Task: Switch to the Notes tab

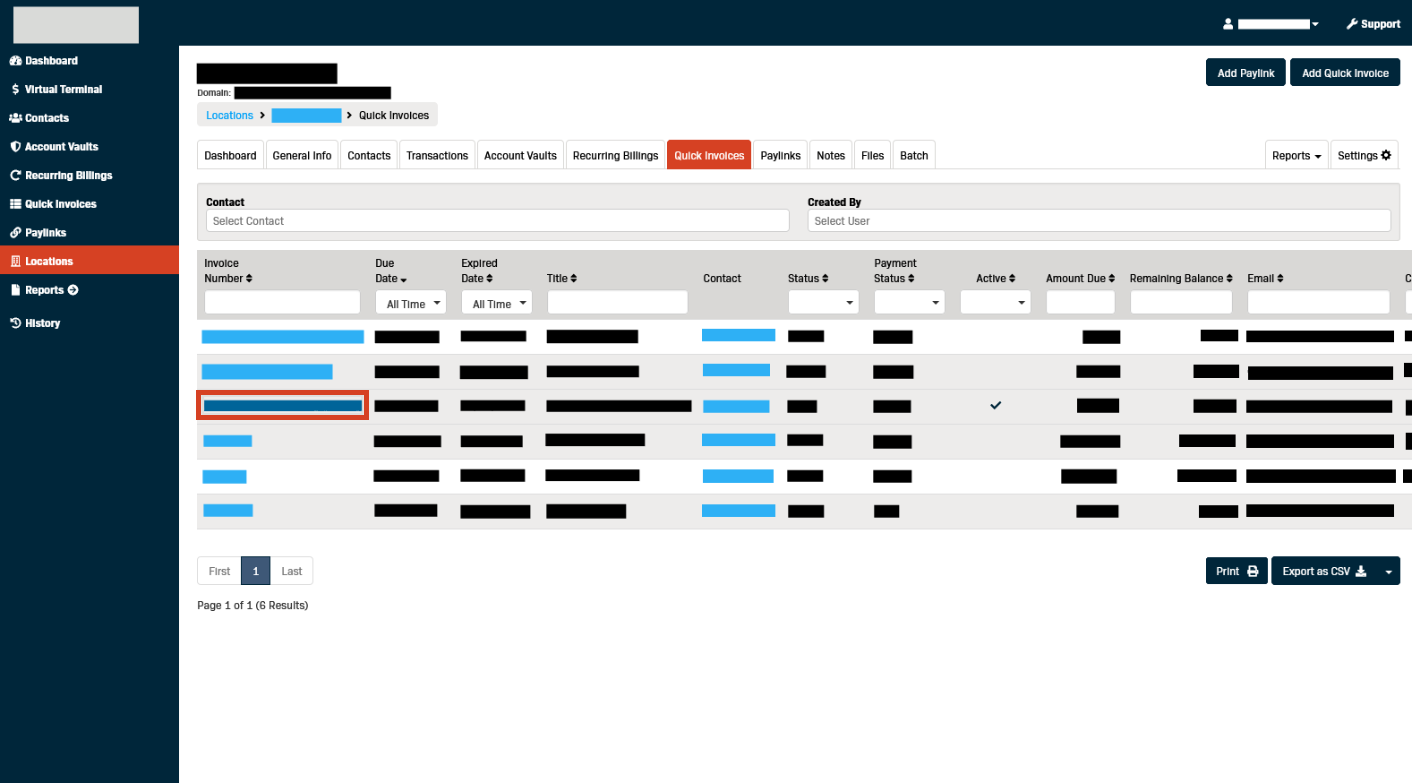Action: (x=830, y=156)
